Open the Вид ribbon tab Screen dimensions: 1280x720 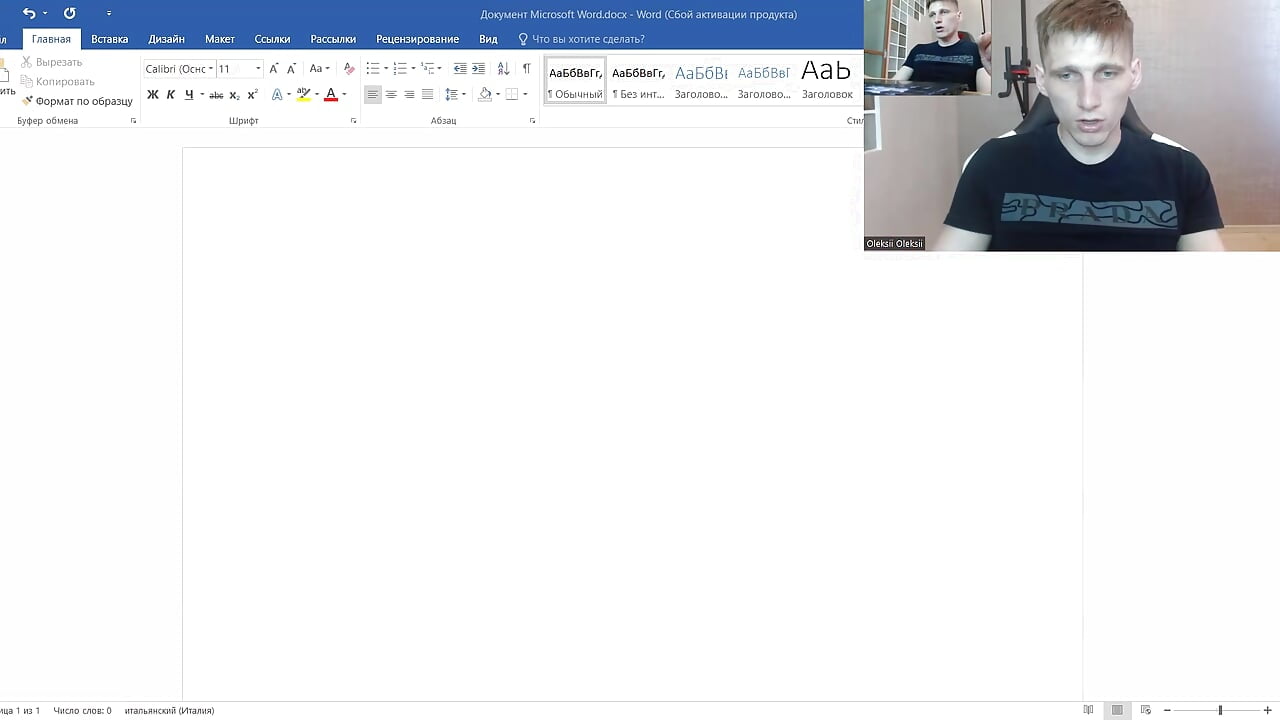coord(488,39)
